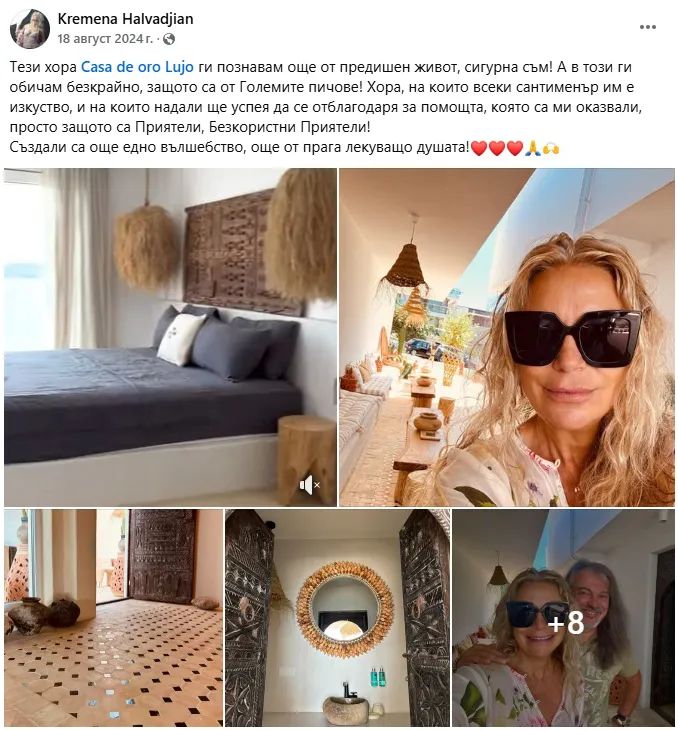This screenshot has height=730, width=678.
Task: Open Kremena Halvadjian's profile picture
Action: 30,28
